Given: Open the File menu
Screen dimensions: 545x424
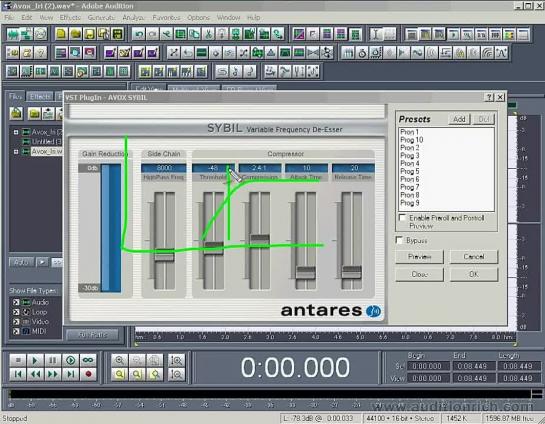Looking at the screenshot, I should (x=9, y=17).
